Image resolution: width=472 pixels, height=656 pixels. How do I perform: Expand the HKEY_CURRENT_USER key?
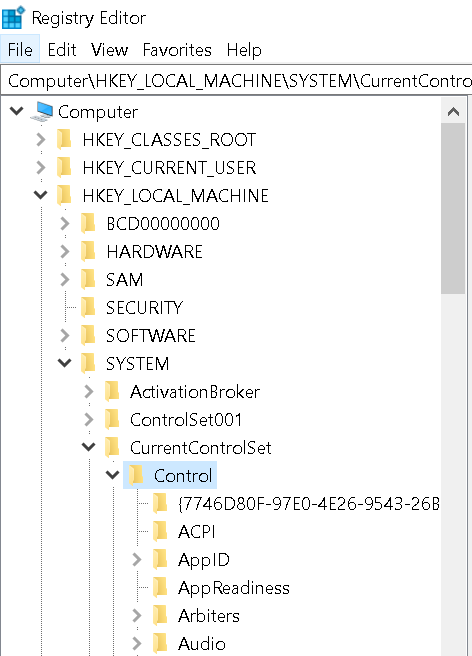pyautogui.click(x=41, y=167)
